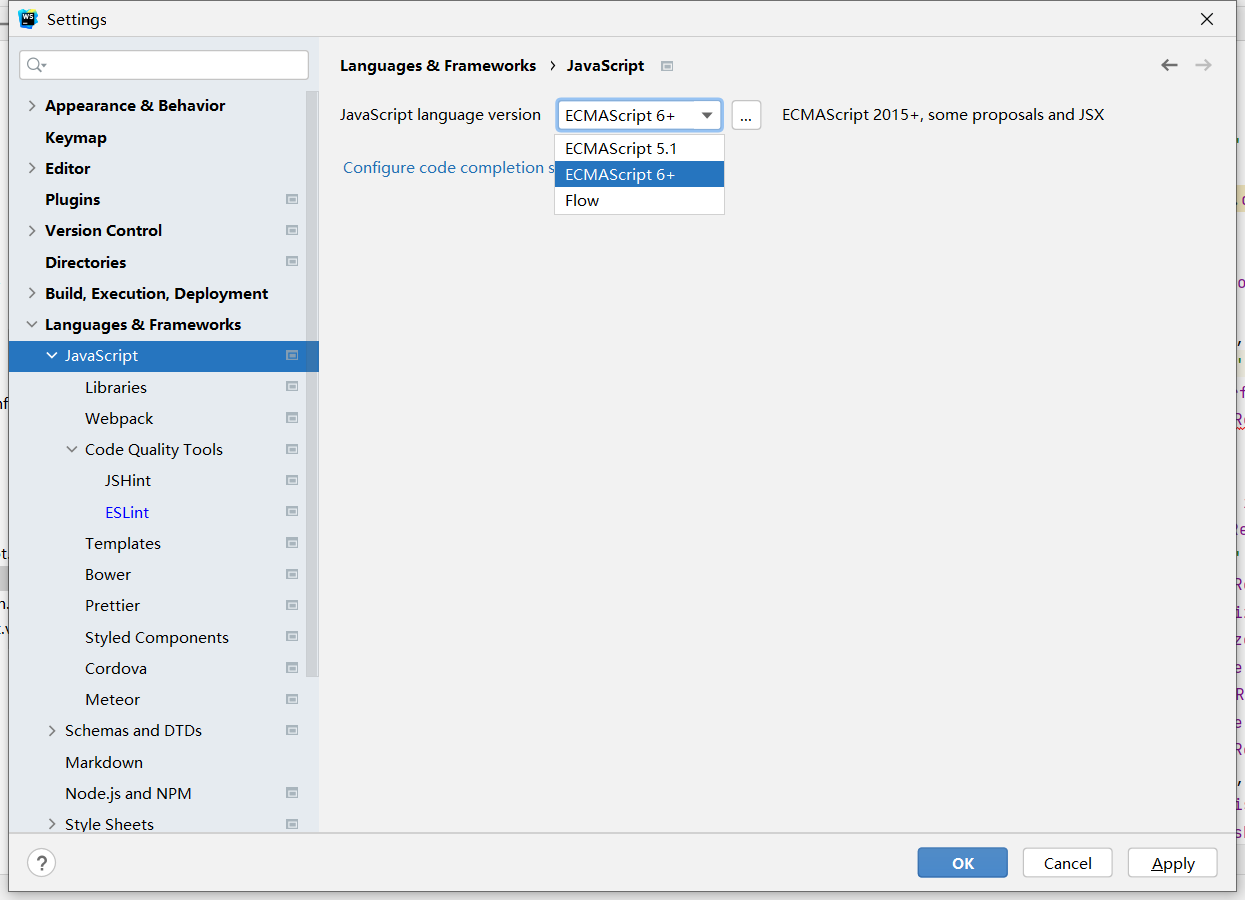Click project icon on Libraries row

(x=292, y=387)
